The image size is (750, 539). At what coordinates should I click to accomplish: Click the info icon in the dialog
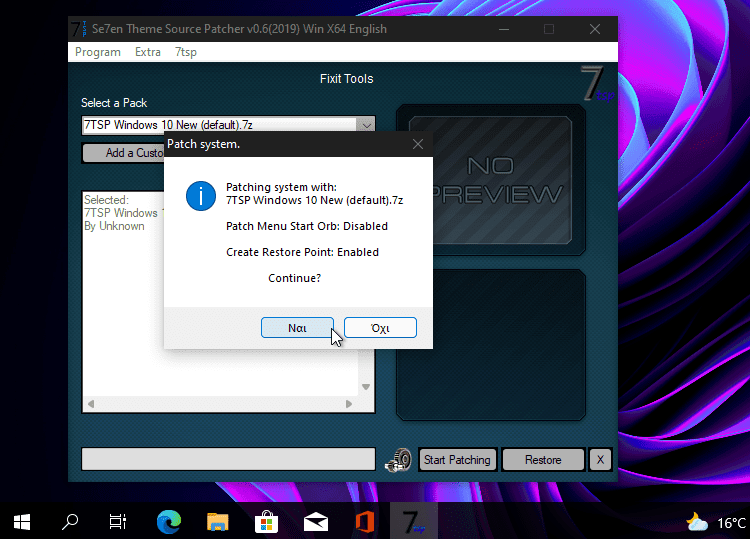pyautogui.click(x=201, y=196)
